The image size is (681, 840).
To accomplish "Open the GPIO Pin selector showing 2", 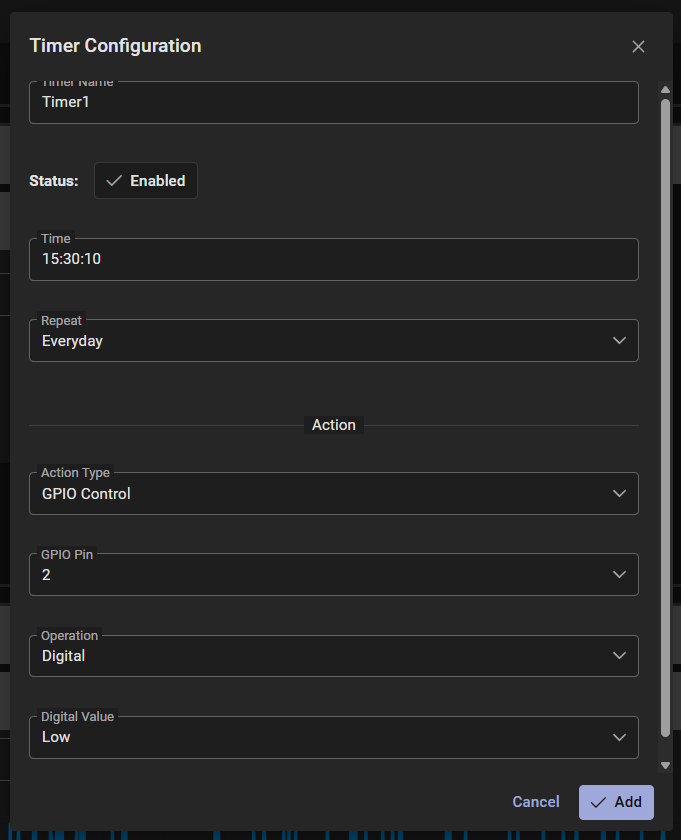I will pyautogui.click(x=334, y=574).
